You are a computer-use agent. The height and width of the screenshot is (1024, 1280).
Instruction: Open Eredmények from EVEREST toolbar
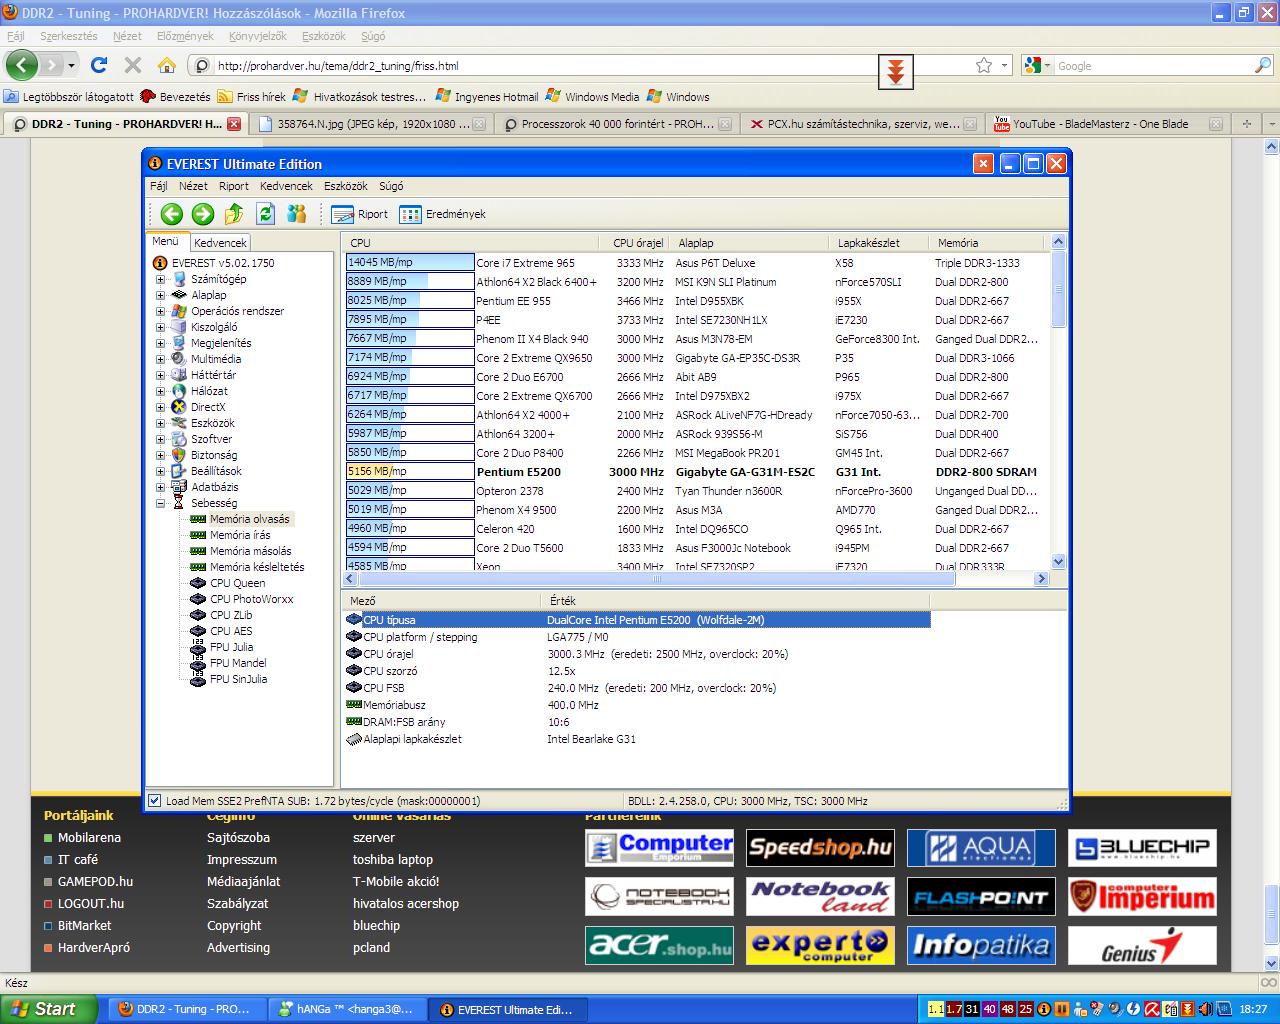pos(442,214)
